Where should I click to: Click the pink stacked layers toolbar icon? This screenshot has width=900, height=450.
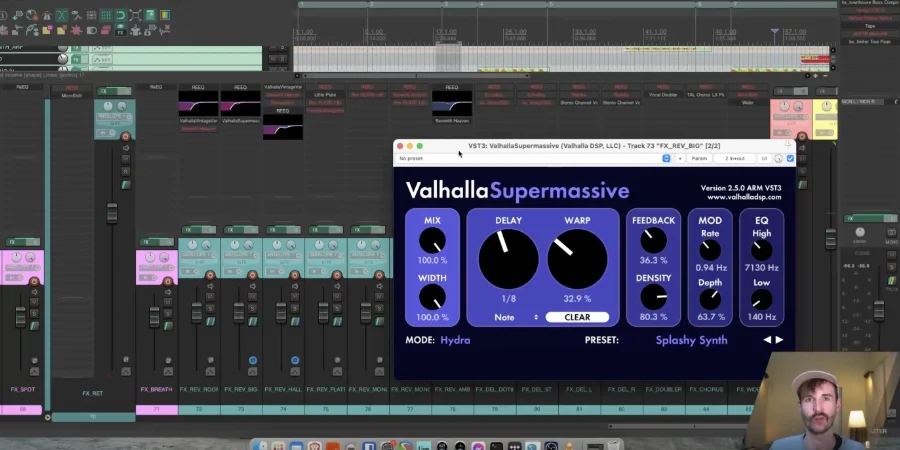pyautogui.click(x=106, y=29)
